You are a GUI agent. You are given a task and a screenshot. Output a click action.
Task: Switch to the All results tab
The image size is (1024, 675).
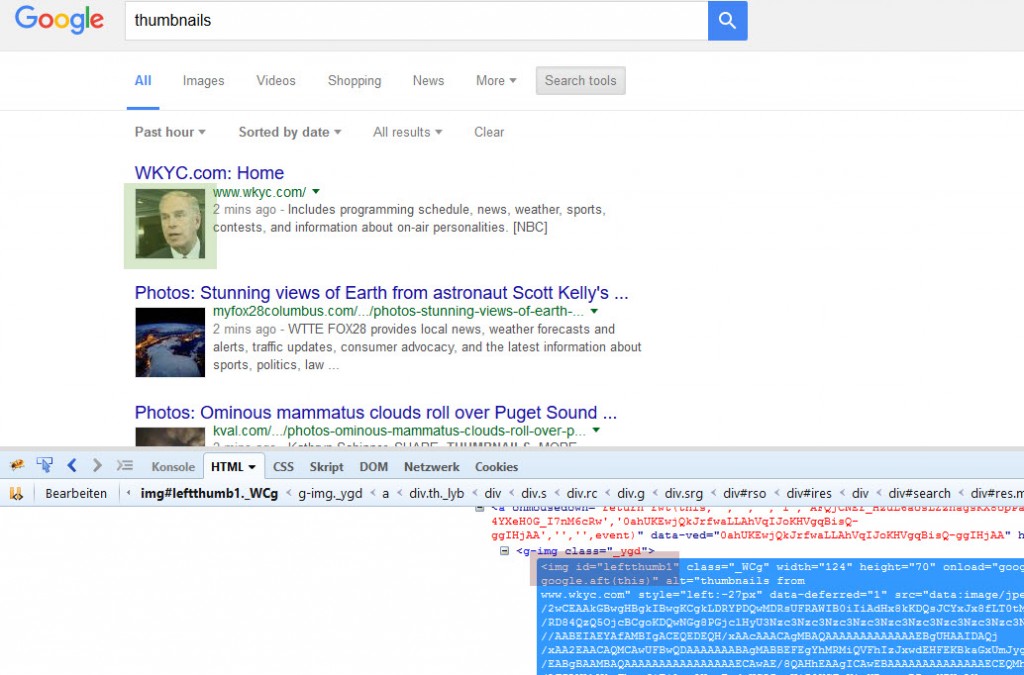(x=143, y=80)
